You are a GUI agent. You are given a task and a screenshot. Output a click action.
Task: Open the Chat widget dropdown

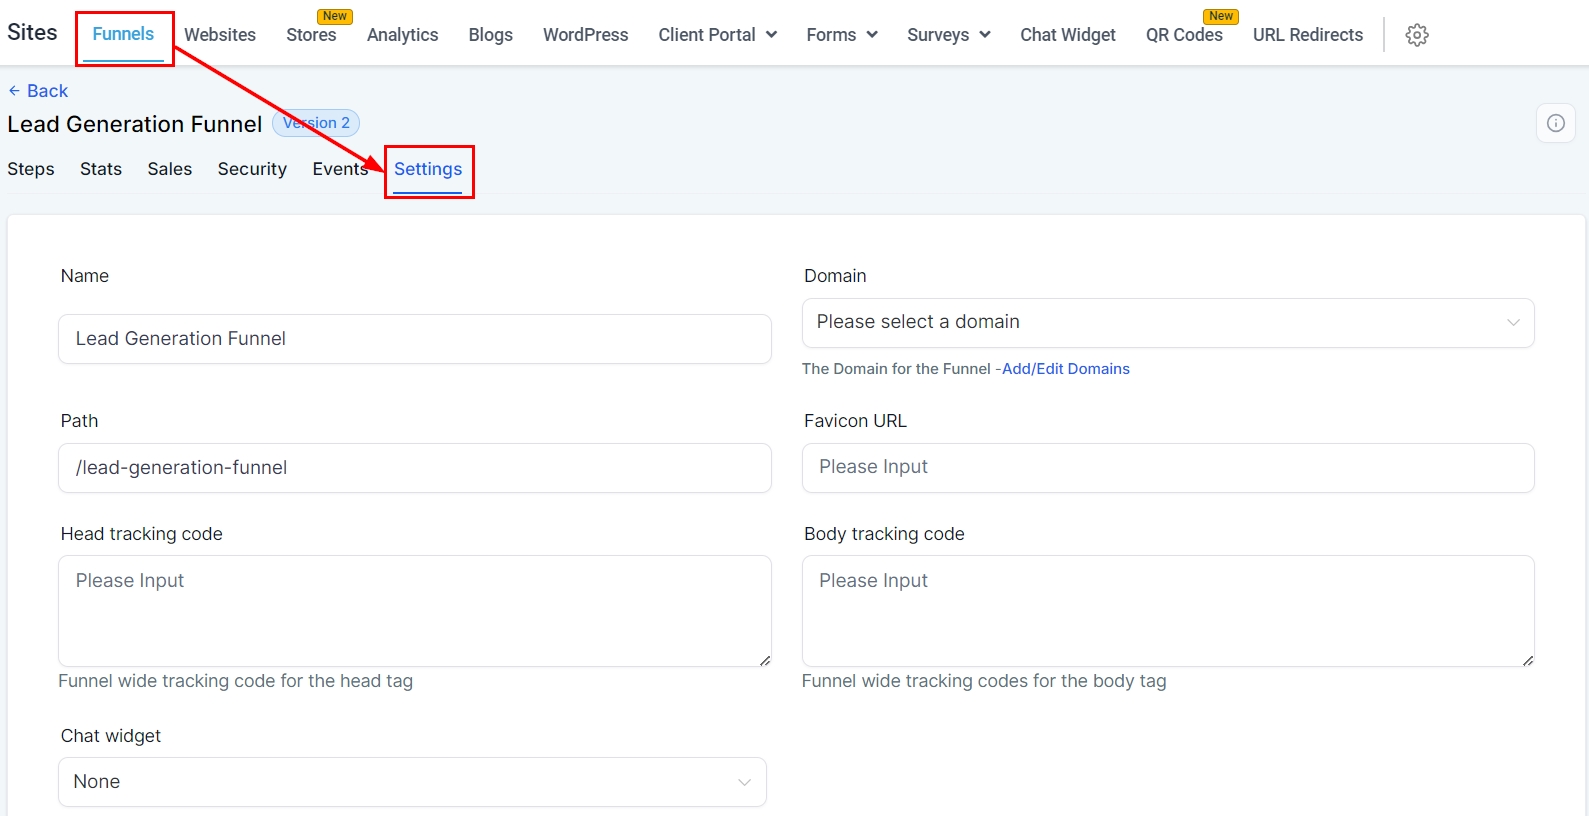[x=412, y=782]
